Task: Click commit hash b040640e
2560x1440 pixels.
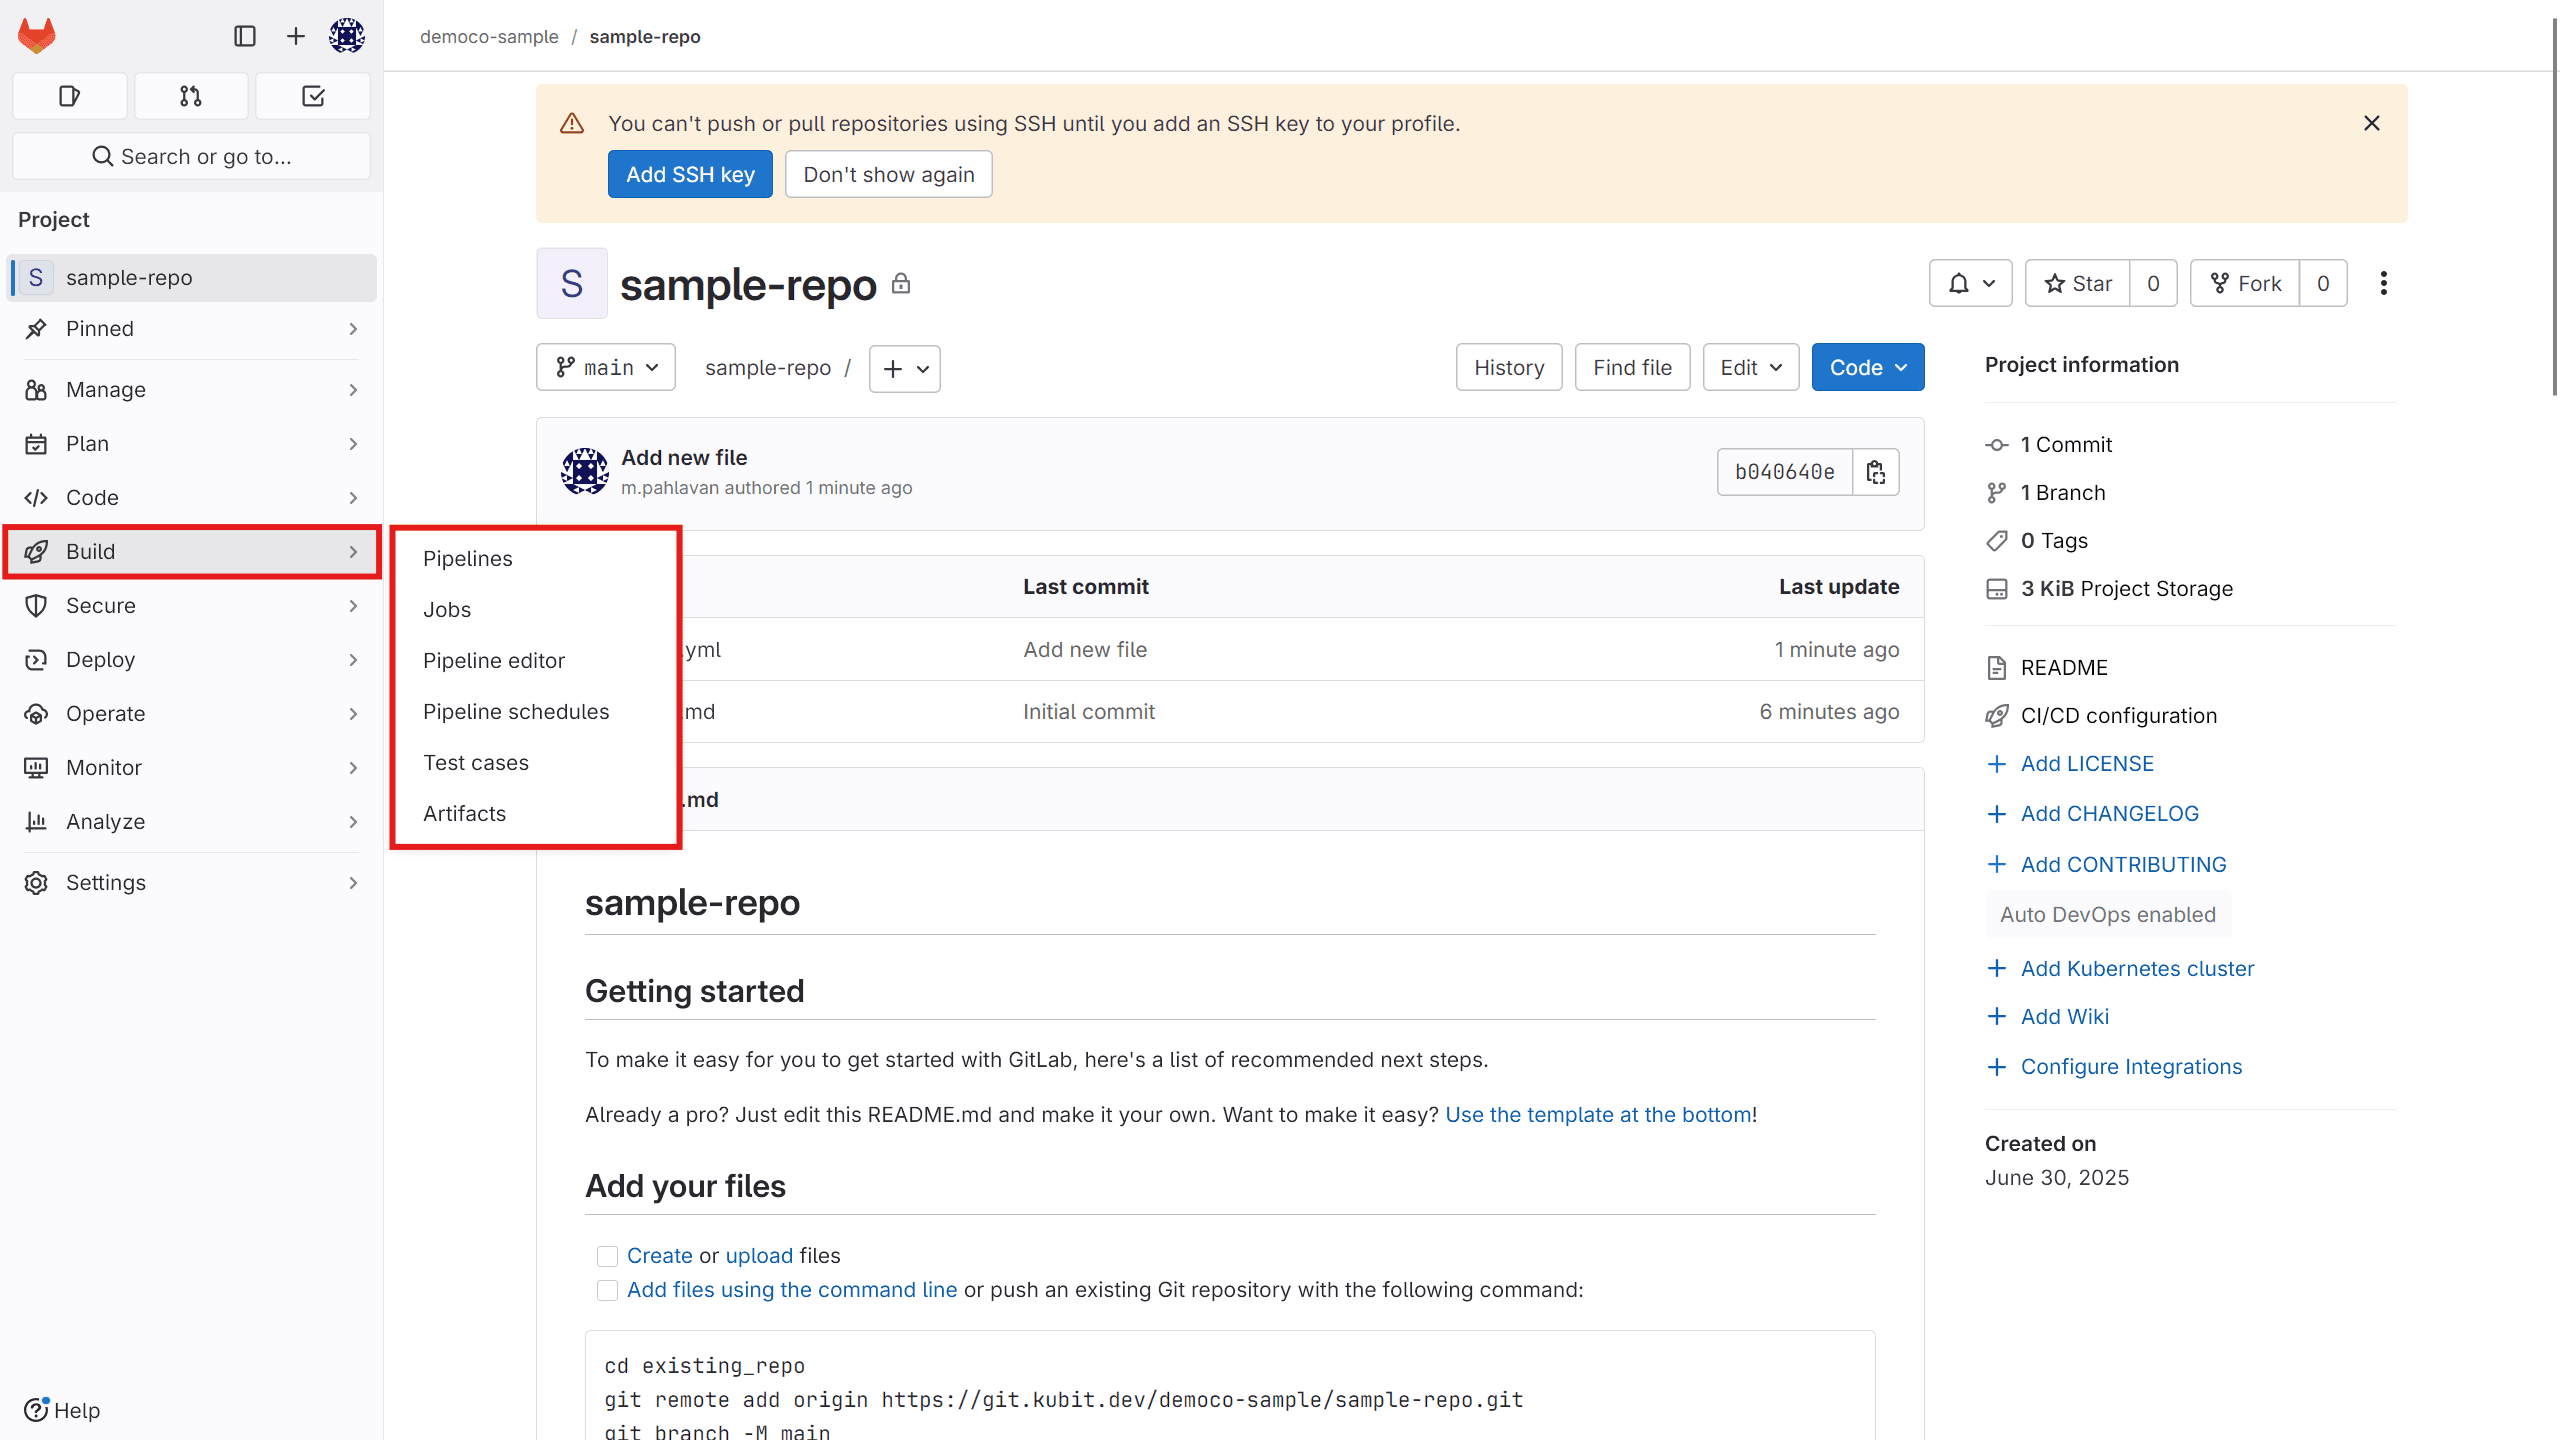Action: click(1784, 471)
